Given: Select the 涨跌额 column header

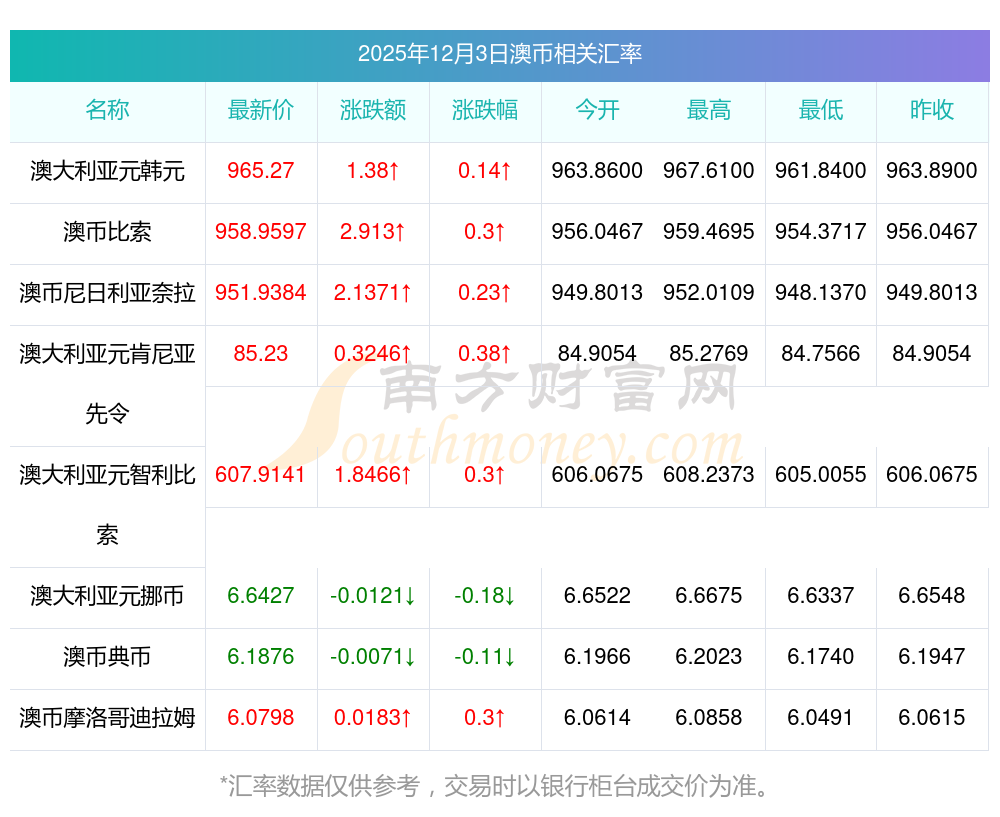Looking at the screenshot, I should coord(373,110).
